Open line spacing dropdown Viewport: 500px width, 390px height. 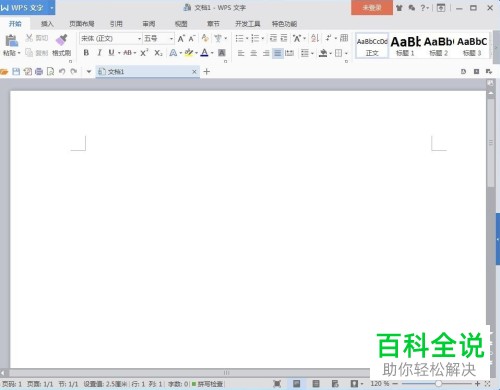tap(307, 53)
